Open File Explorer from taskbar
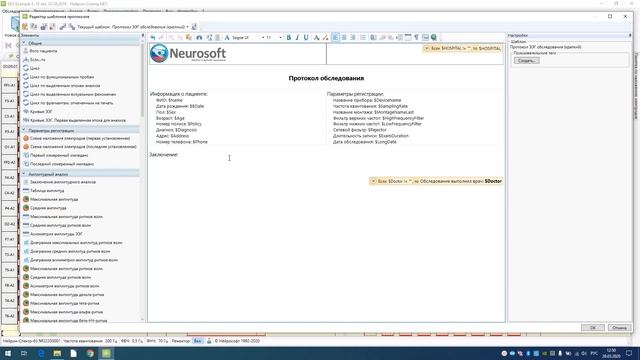The height and width of the screenshot is (360, 640). pyautogui.click(x=57, y=353)
